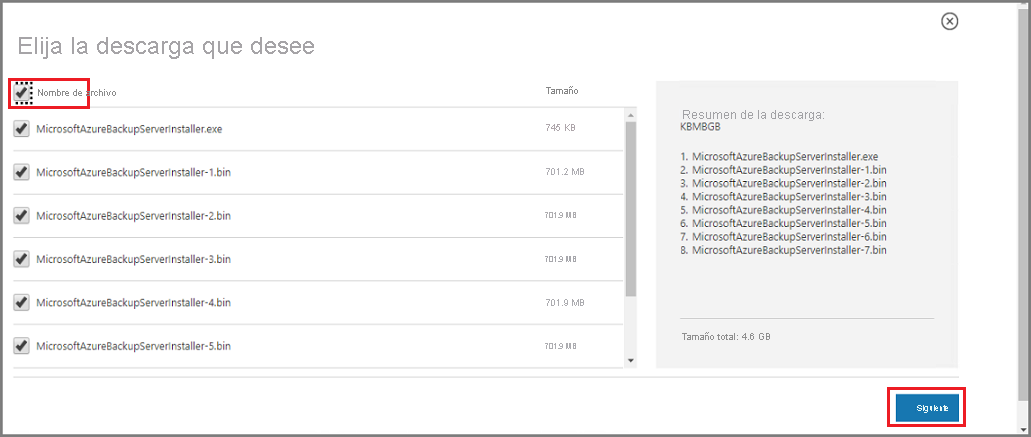Viewport: 1031px width, 437px height.
Task: Uncheck MicrosoftAzureBackupServerInstaller-5.bin checkbox
Action: tap(22, 345)
